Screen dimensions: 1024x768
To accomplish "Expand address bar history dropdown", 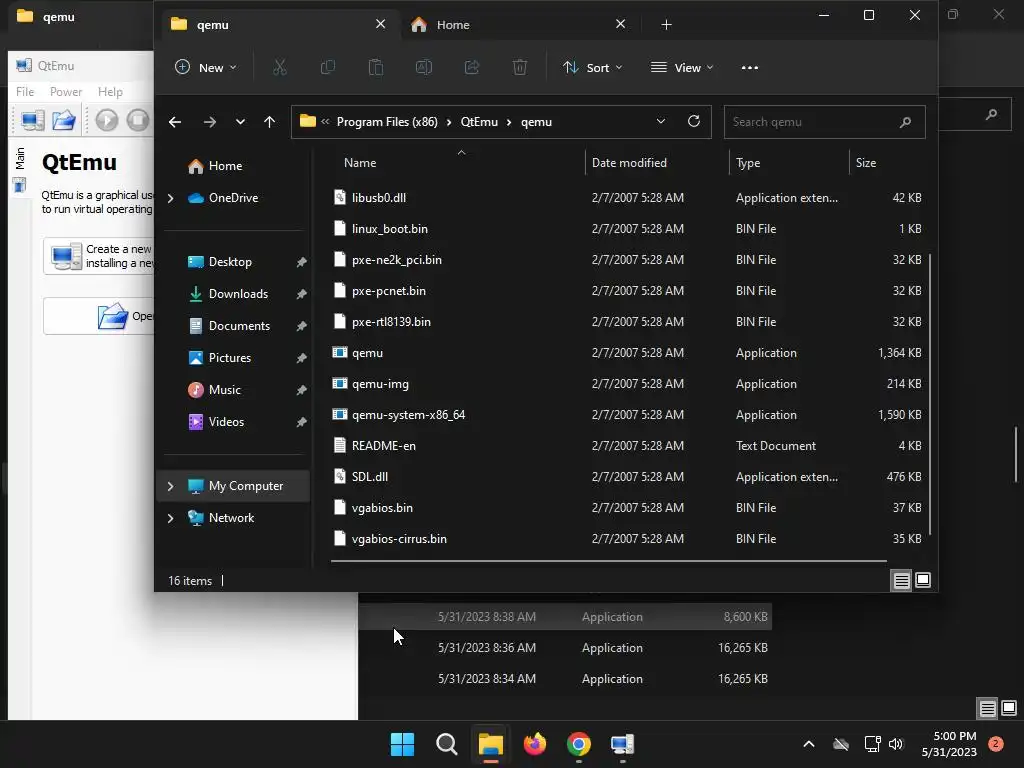I will point(661,121).
